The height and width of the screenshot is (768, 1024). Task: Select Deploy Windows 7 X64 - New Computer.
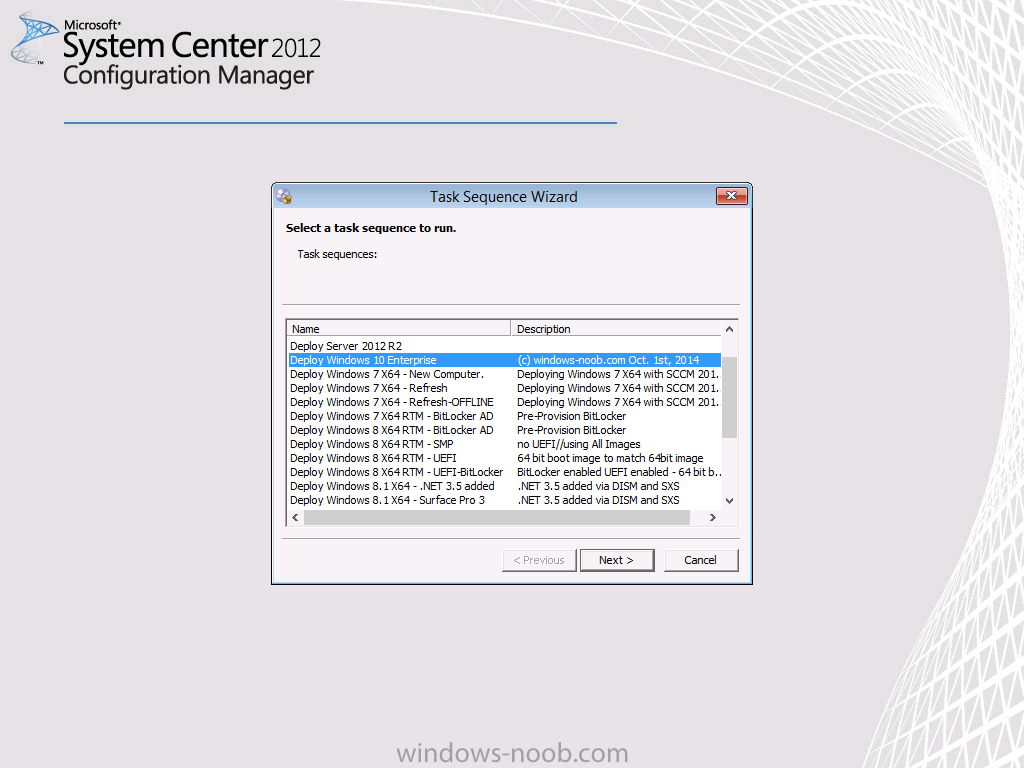pos(505,374)
